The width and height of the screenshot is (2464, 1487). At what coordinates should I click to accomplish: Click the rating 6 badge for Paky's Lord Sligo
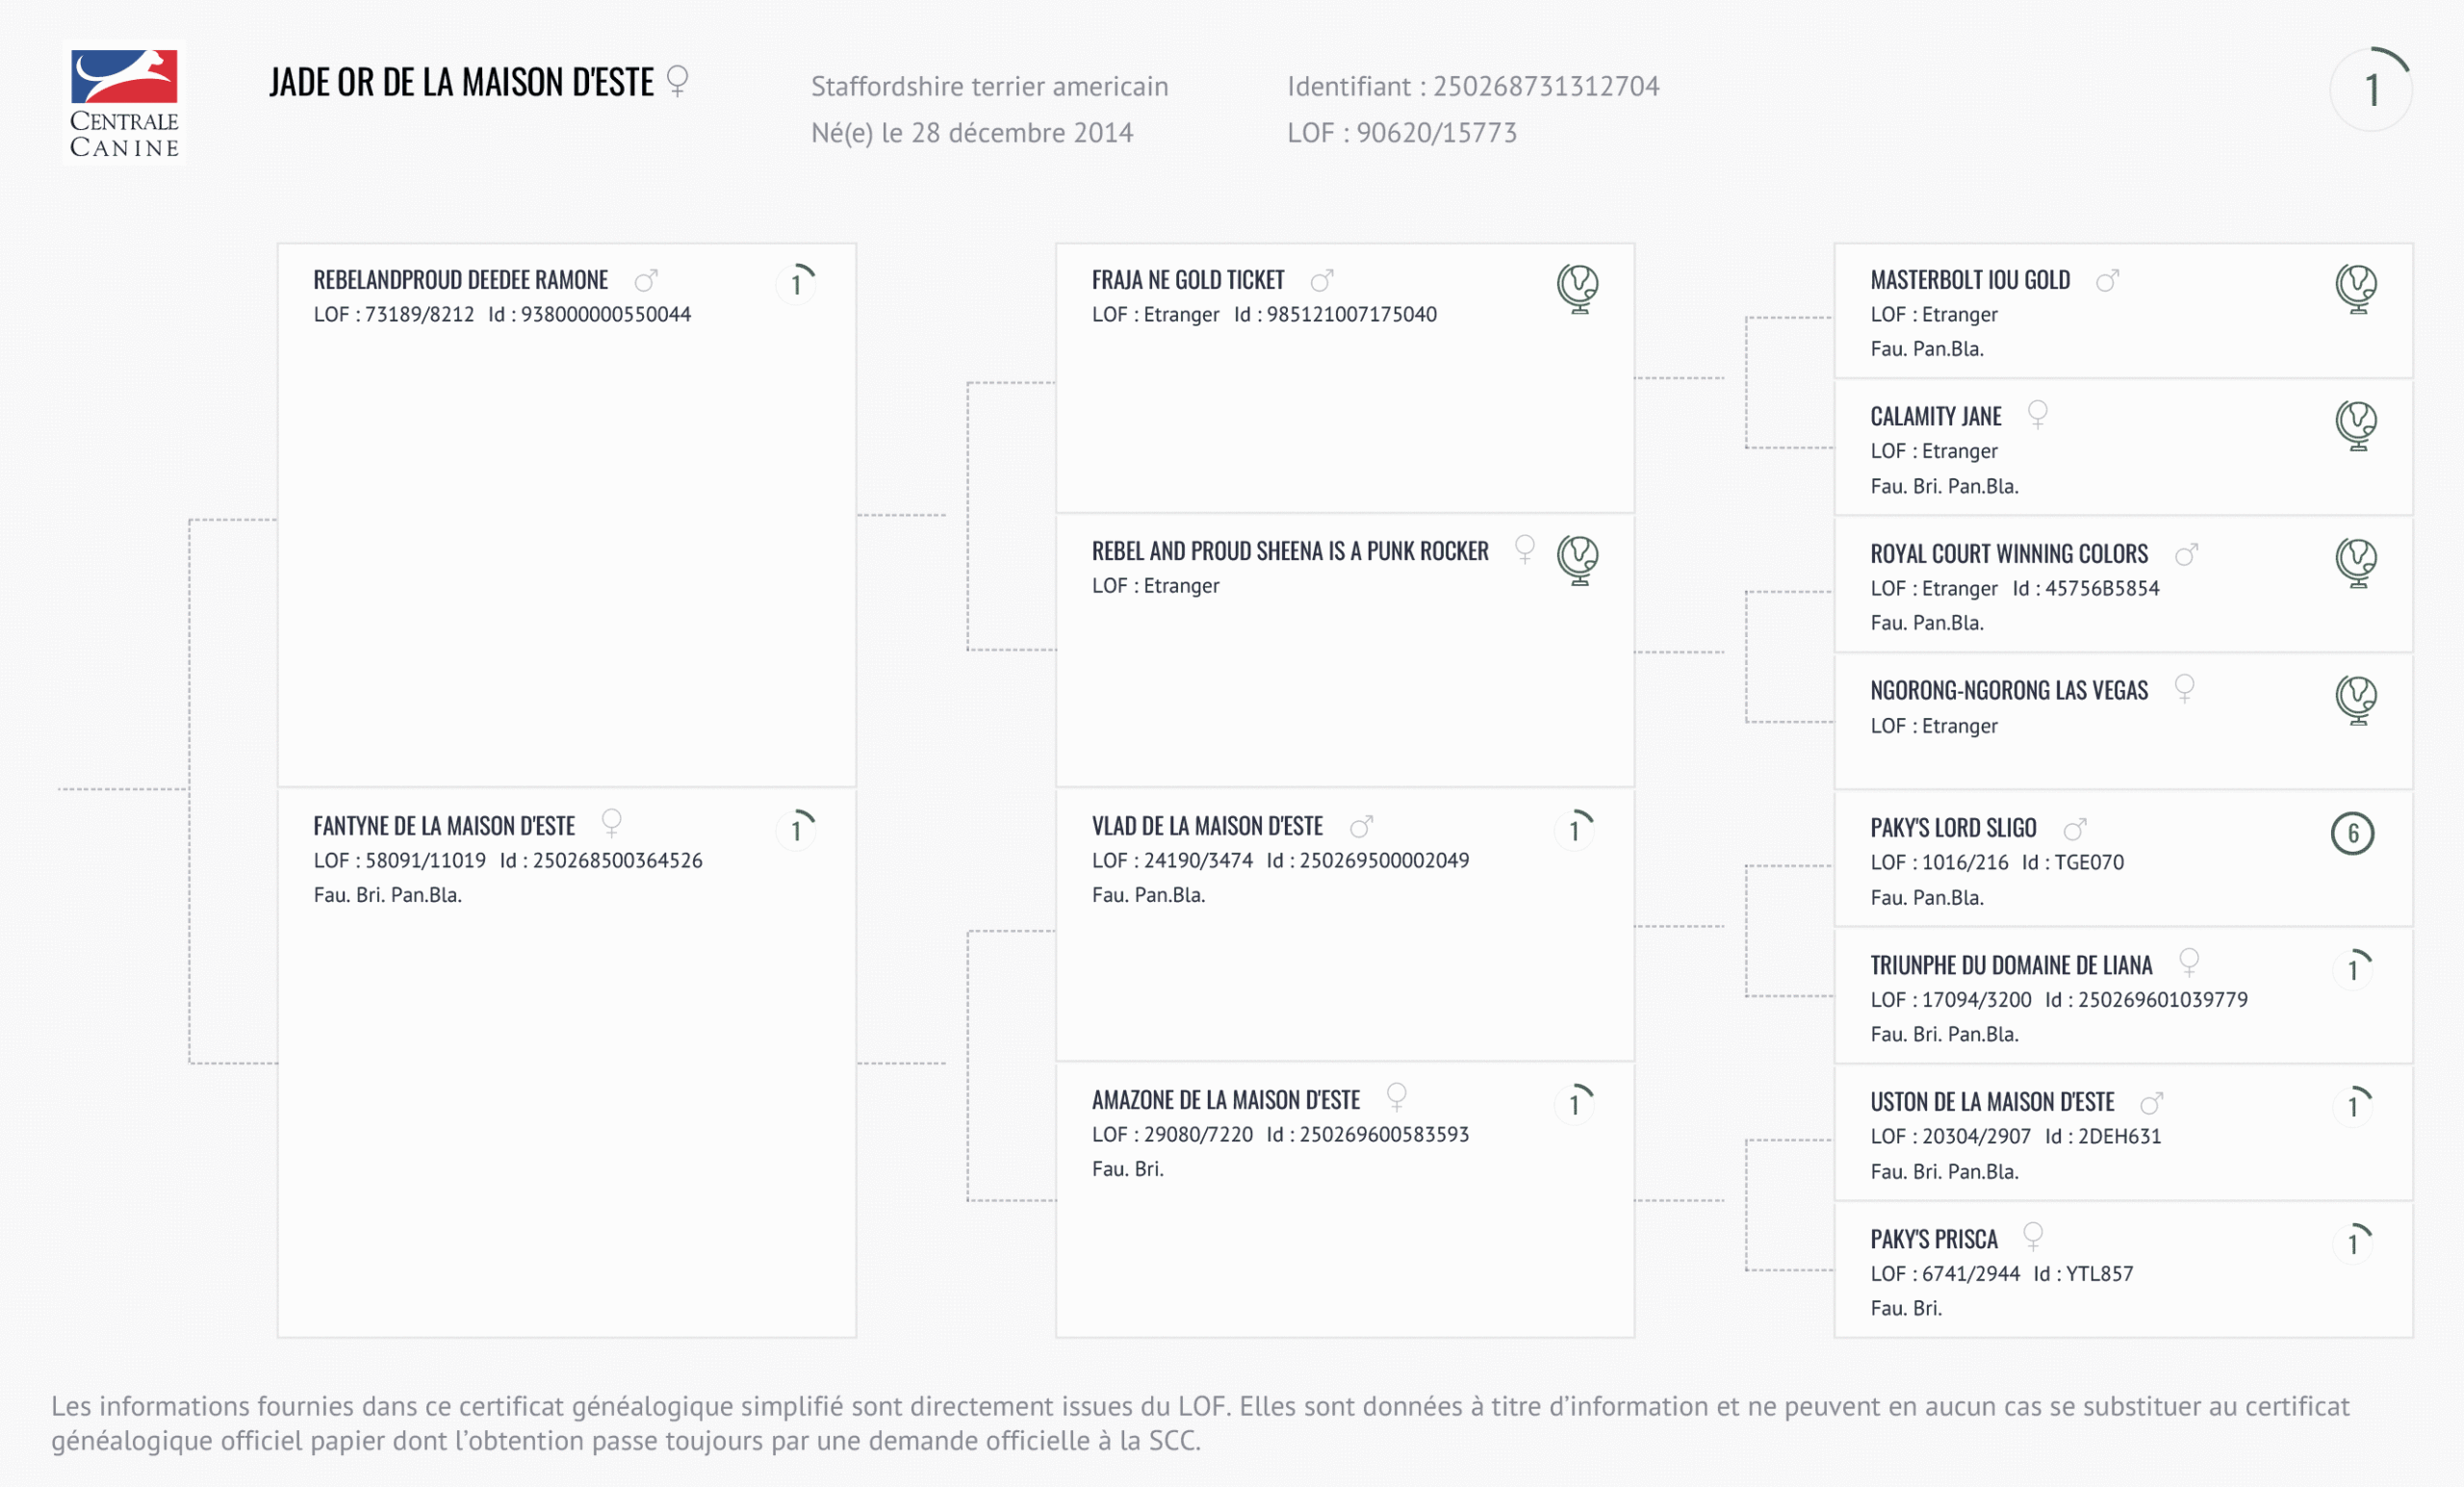tap(2352, 833)
